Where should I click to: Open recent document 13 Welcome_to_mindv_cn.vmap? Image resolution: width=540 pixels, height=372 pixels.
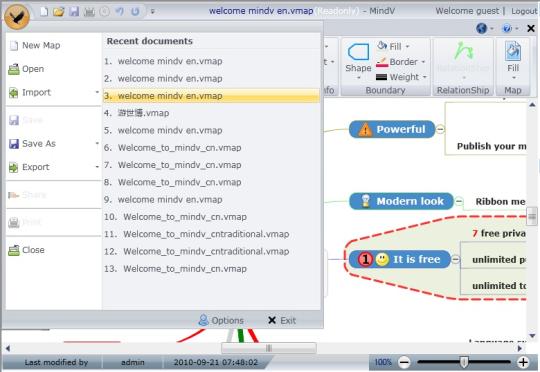(x=211, y=269)
